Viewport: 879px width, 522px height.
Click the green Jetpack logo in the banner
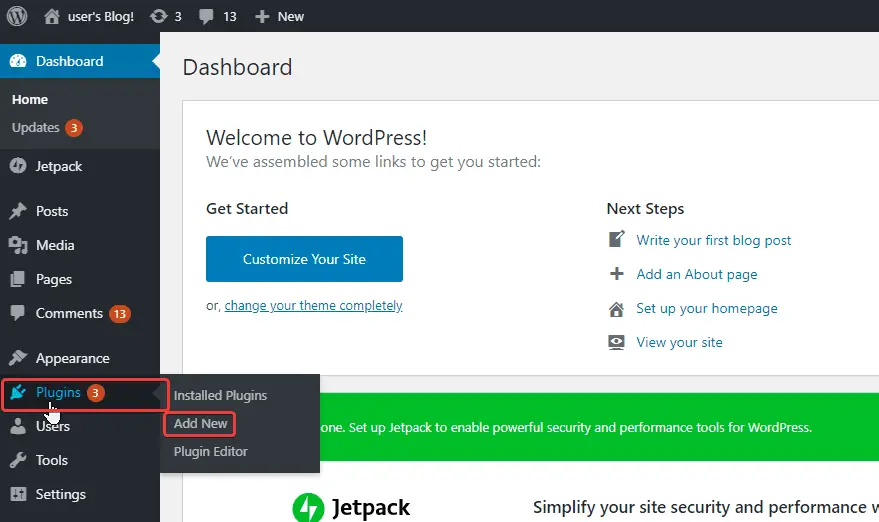(x=308, y=508)
